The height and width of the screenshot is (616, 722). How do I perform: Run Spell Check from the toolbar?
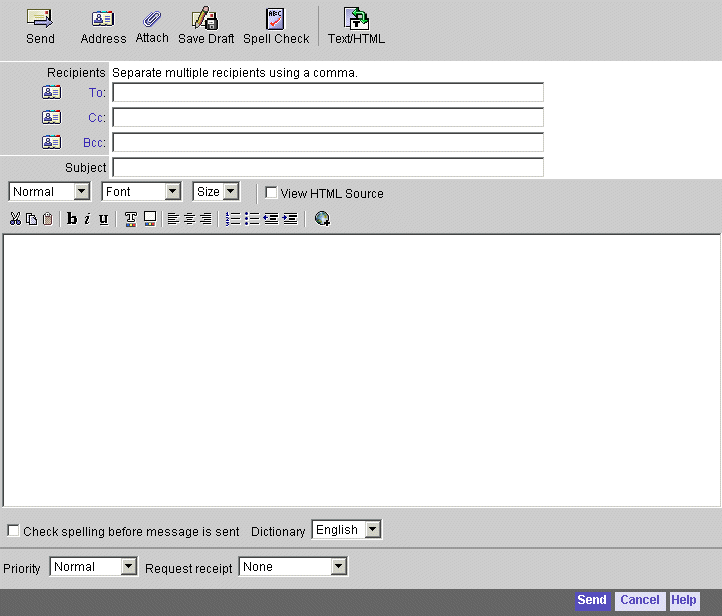[275, 19]
